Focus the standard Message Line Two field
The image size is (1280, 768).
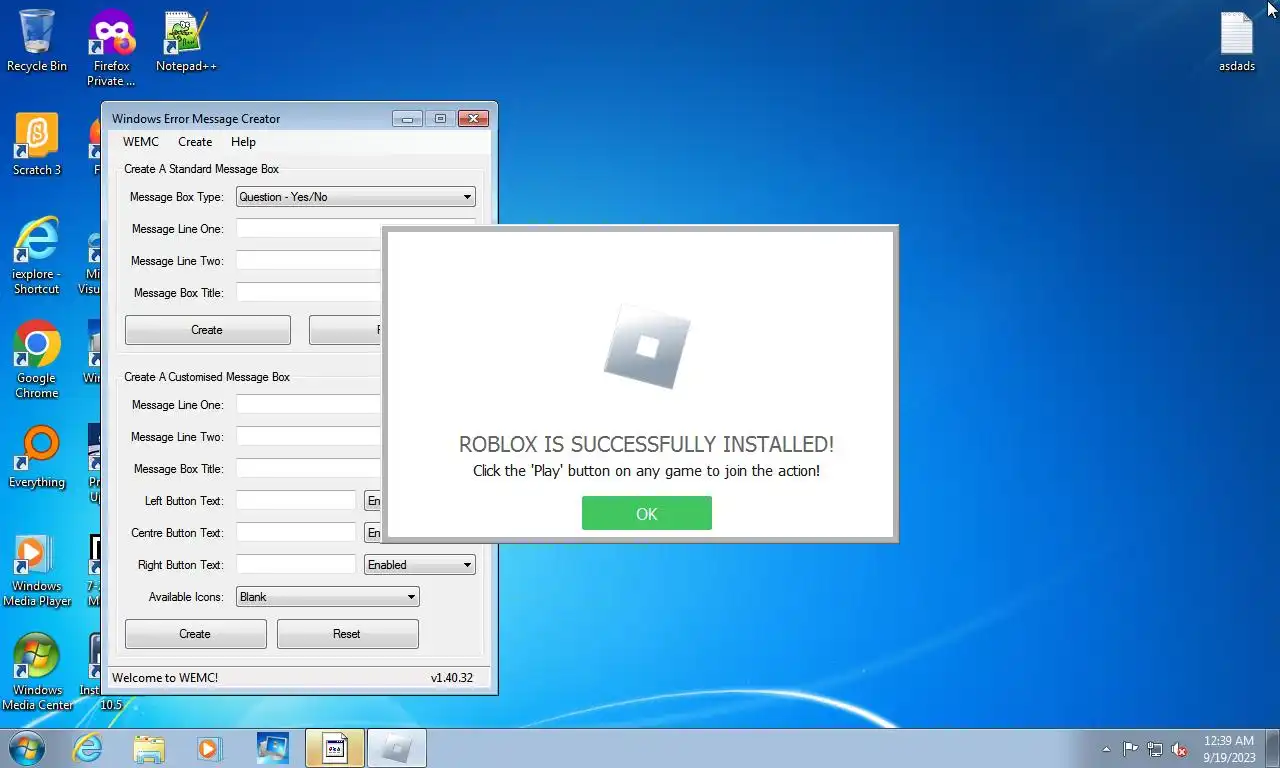pyautogui.click(x=309, y=261)
